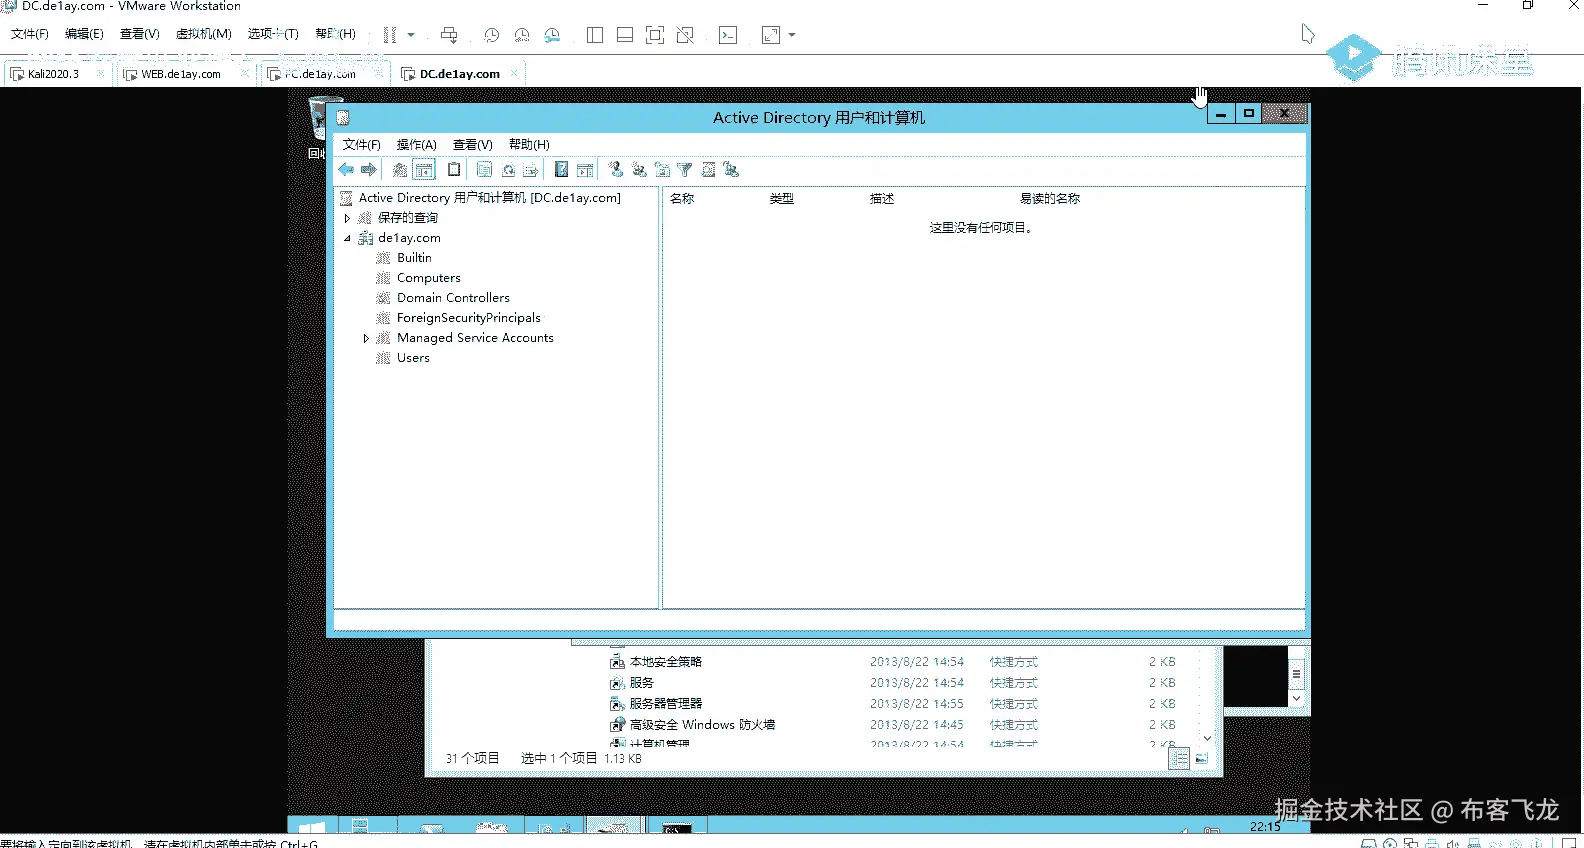
Task: Select the Users container
Action: (413, 358)
